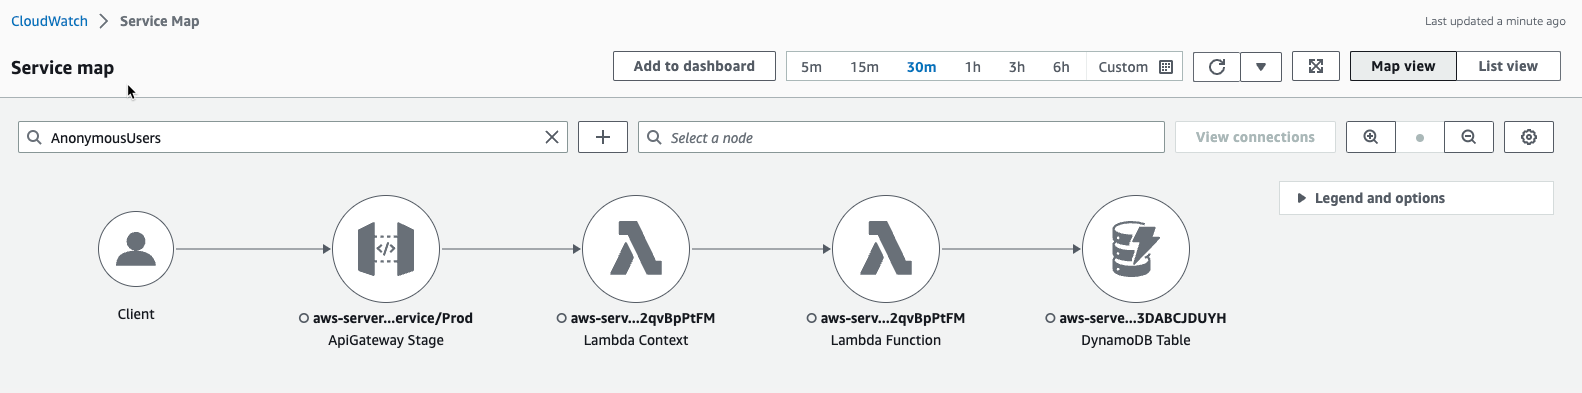Viewport: 1582px width, 393px height.
Task: Click the status circle beside aws-server...ervice/Prod
Action: point(304,318)
